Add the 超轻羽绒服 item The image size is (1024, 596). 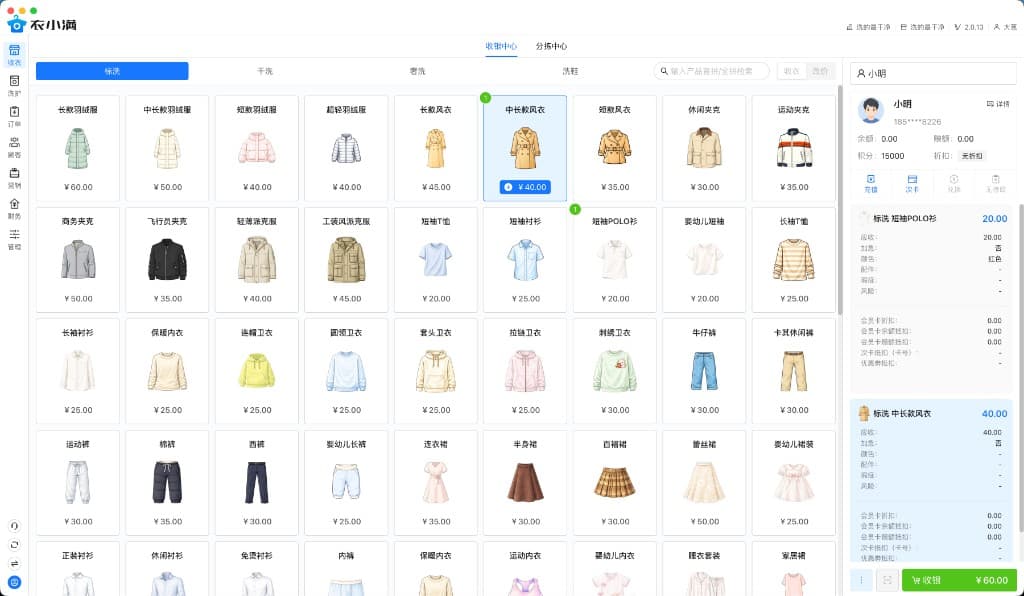coord(346,148)
